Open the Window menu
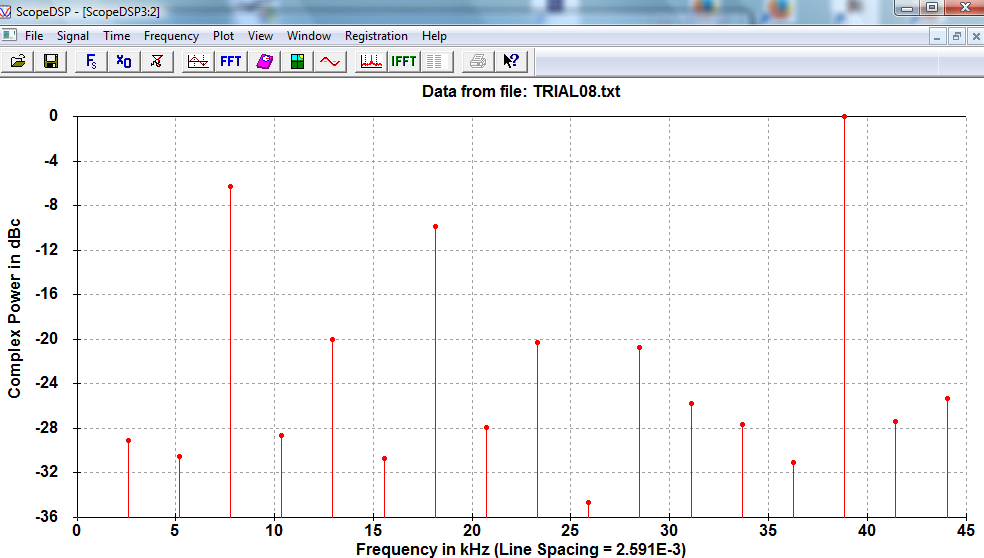The height and width of the screenshot is (558, 984). pyautogui.click(x=309, y=36)
